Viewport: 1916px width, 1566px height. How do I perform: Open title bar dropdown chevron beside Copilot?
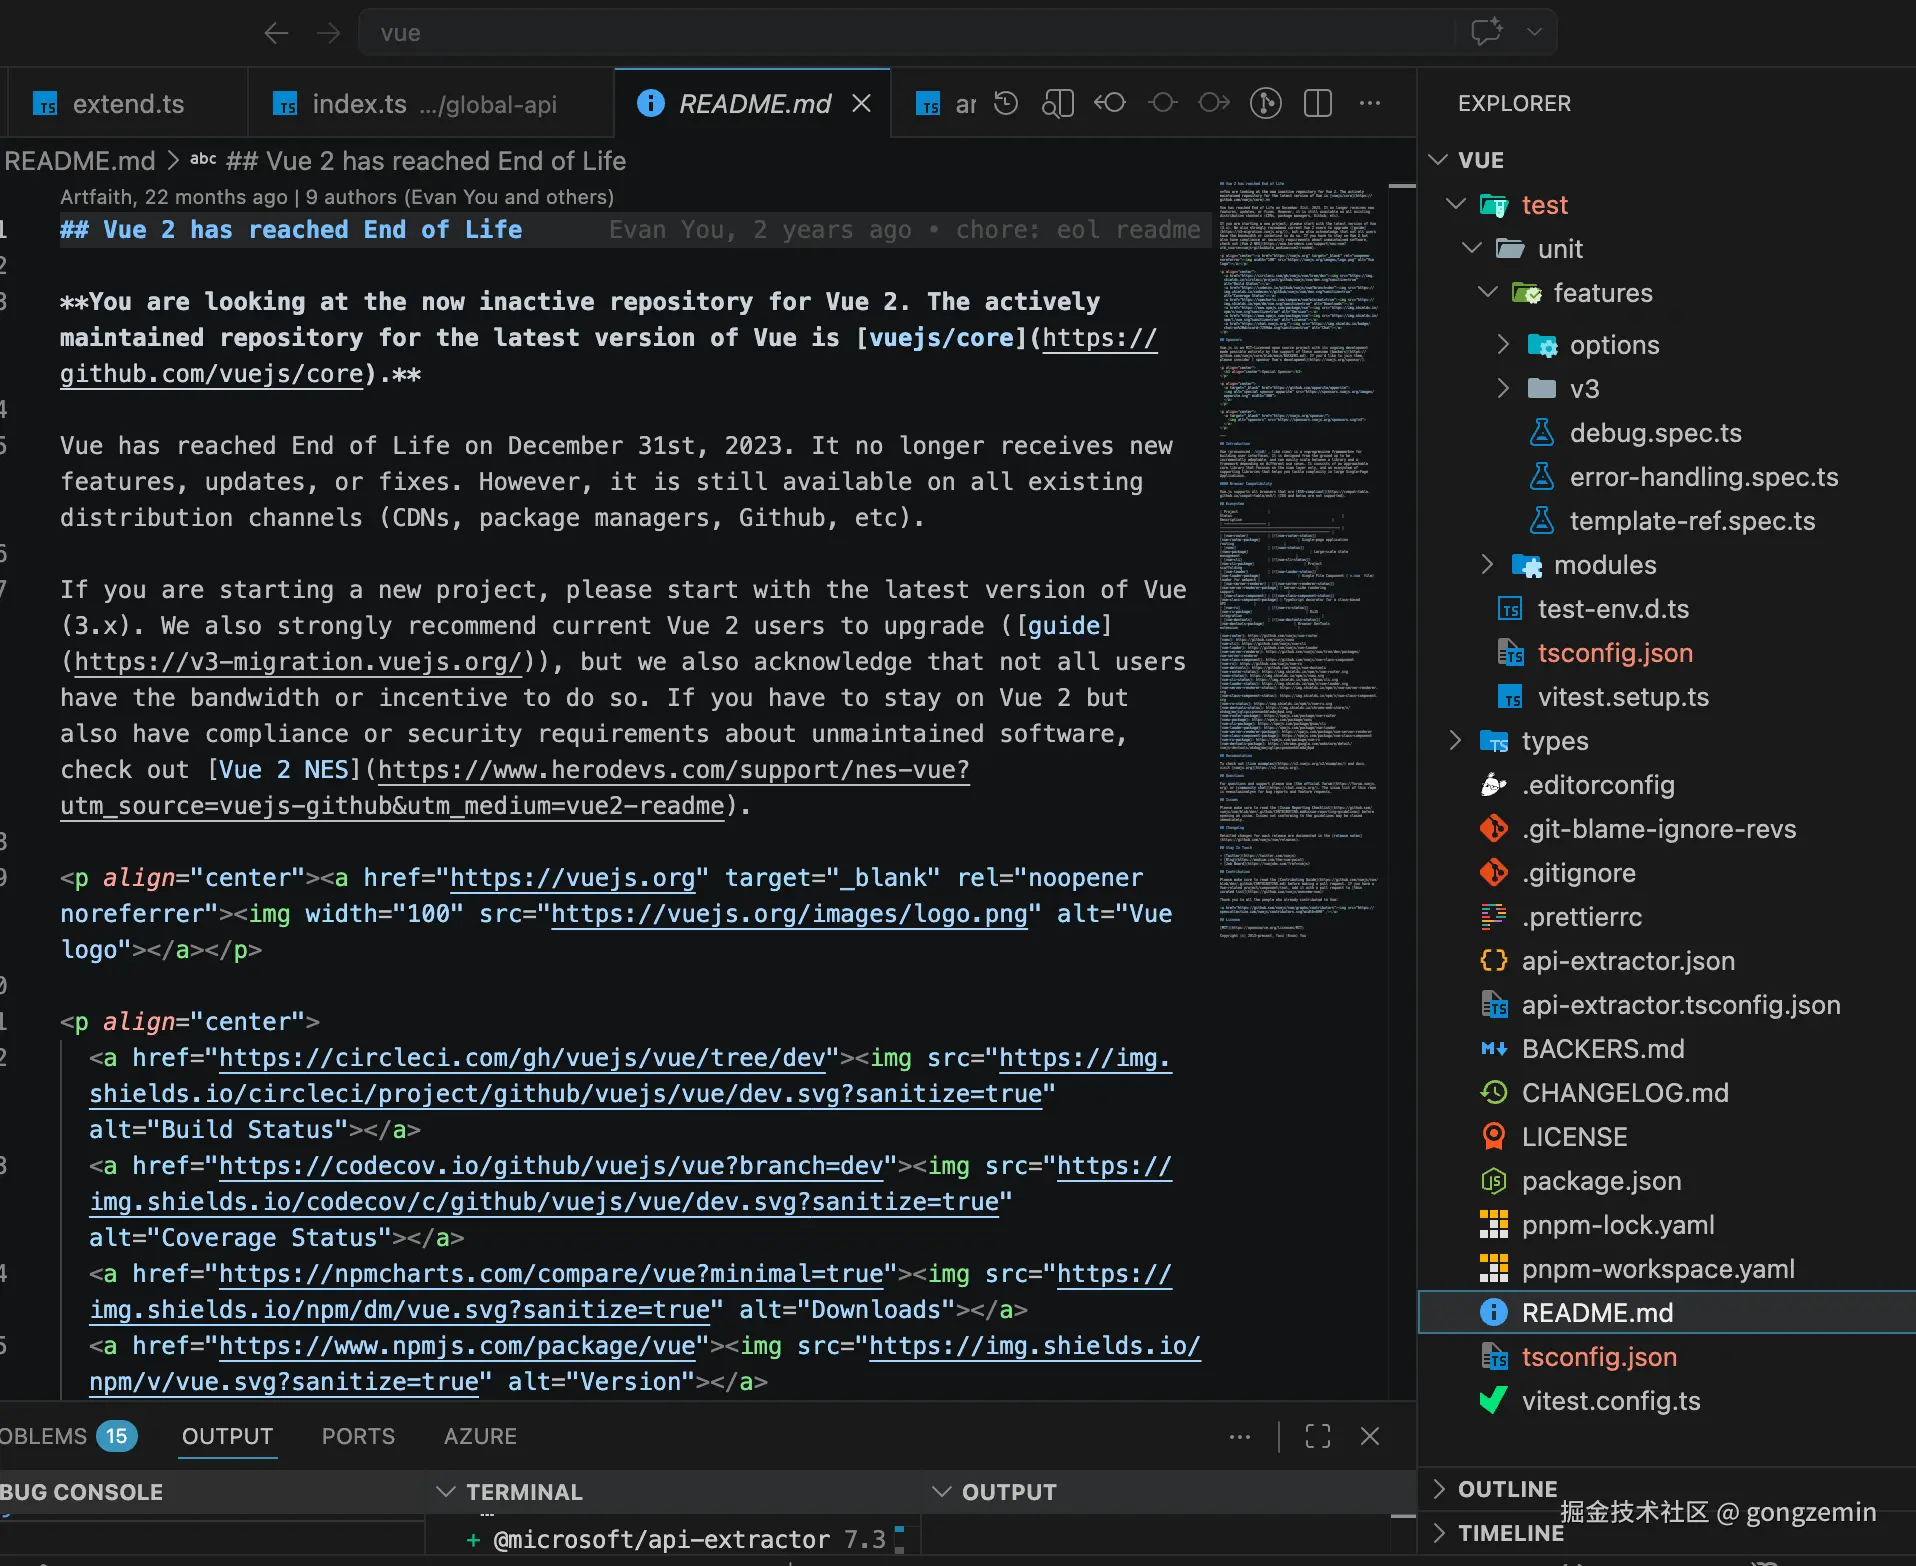pos(1534,32)
